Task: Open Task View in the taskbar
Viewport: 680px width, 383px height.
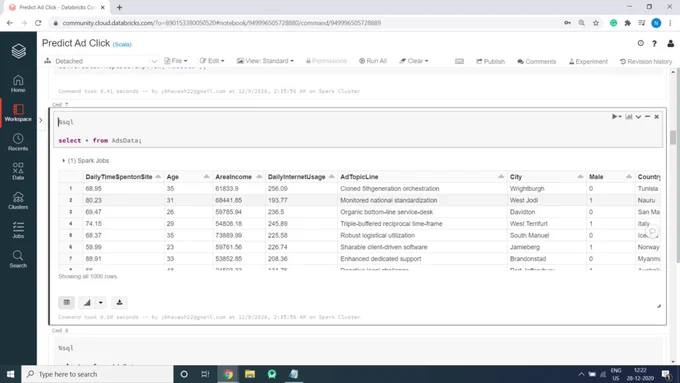Action: 205,374
